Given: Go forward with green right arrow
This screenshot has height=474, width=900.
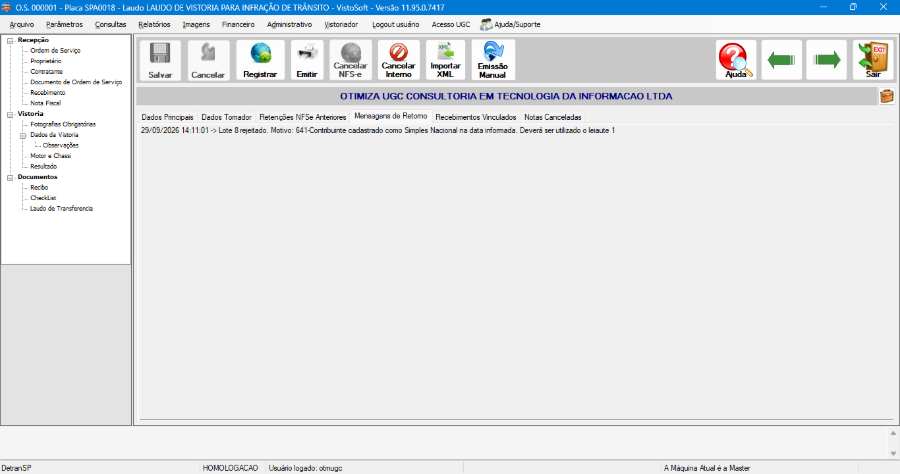Looking at the screenshot, I should (827, 60).
